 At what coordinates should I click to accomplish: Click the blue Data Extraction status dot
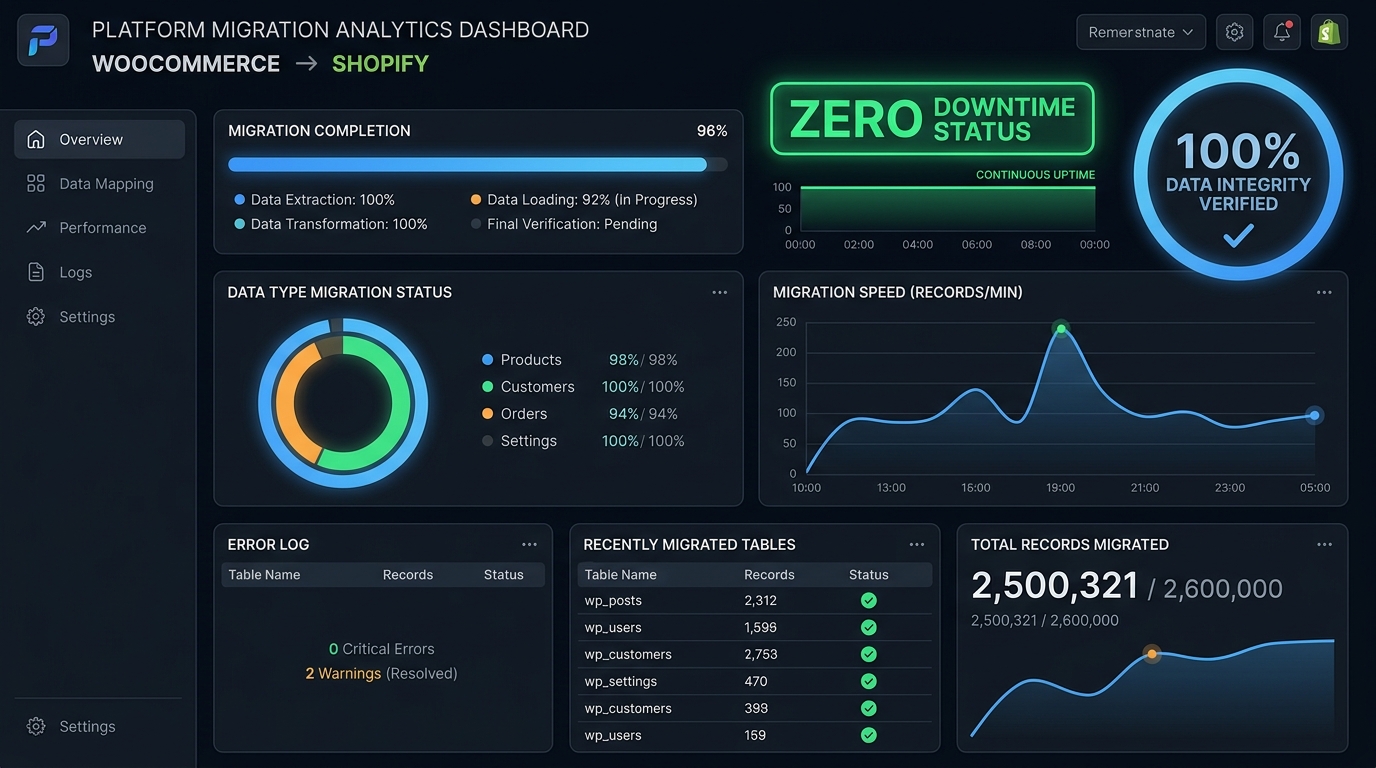[x=240, y=200]
